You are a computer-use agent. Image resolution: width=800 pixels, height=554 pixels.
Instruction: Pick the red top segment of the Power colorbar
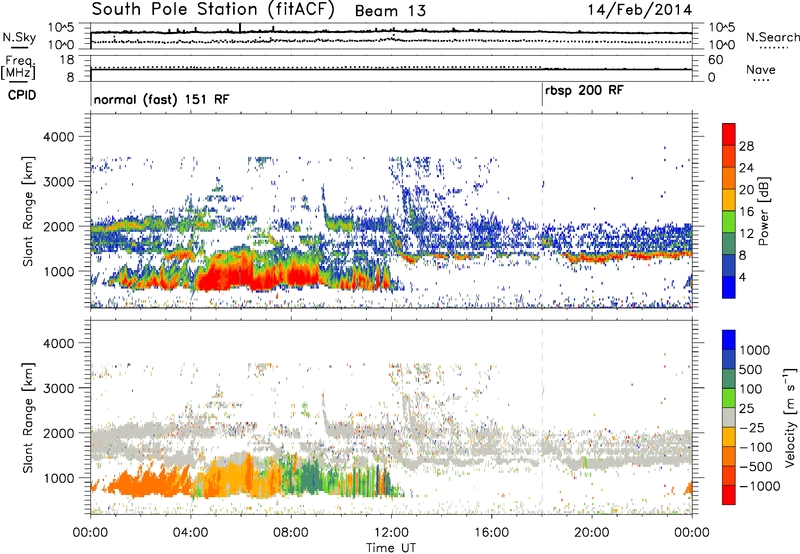(729, 134)
